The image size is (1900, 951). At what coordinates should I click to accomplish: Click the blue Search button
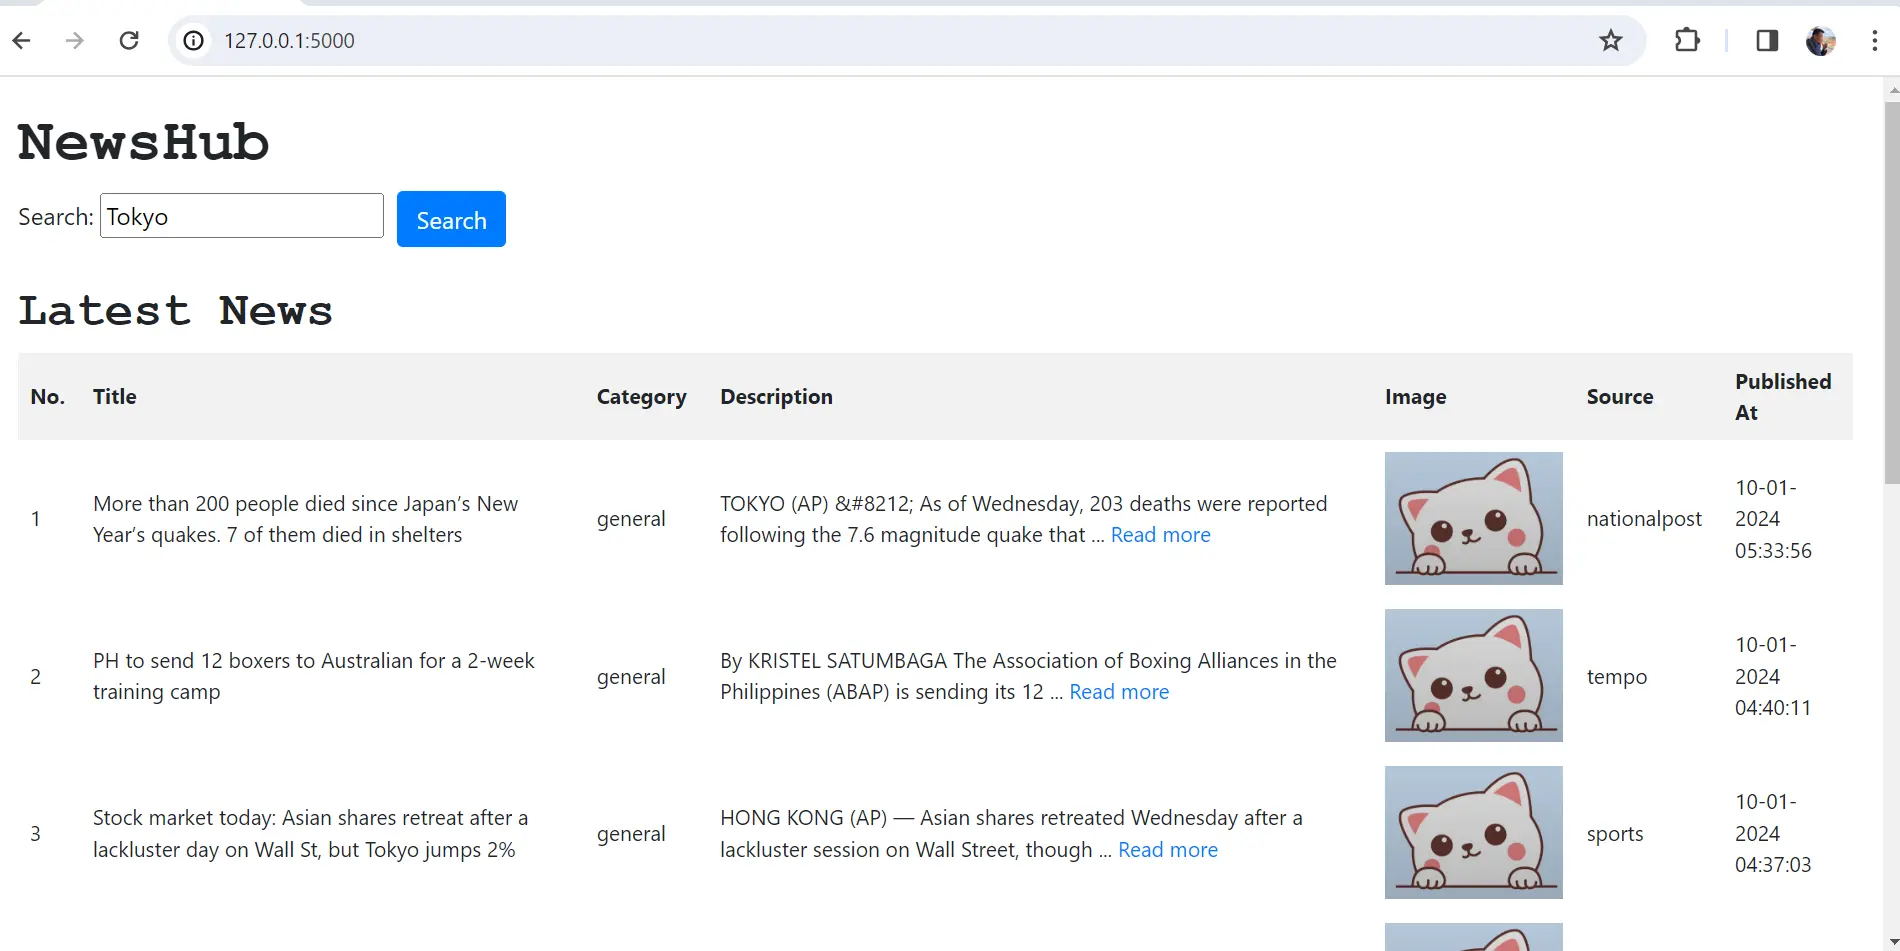pyautogui.click(x=451, y=219)
